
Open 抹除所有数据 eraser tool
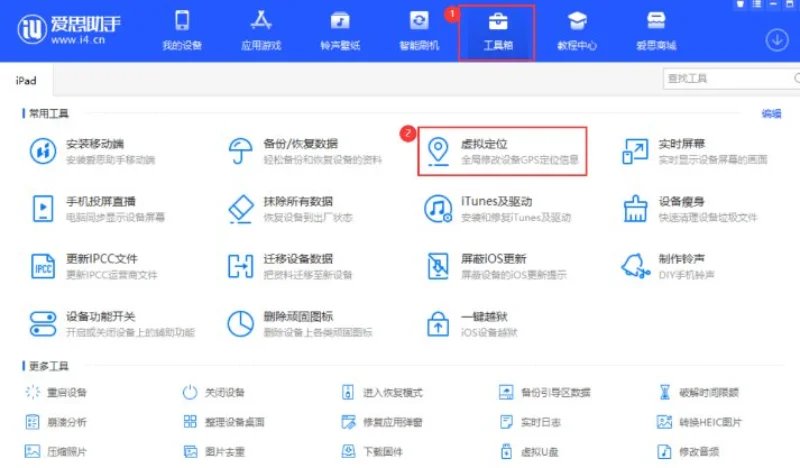pyautogui.click(x=290, y=208)
